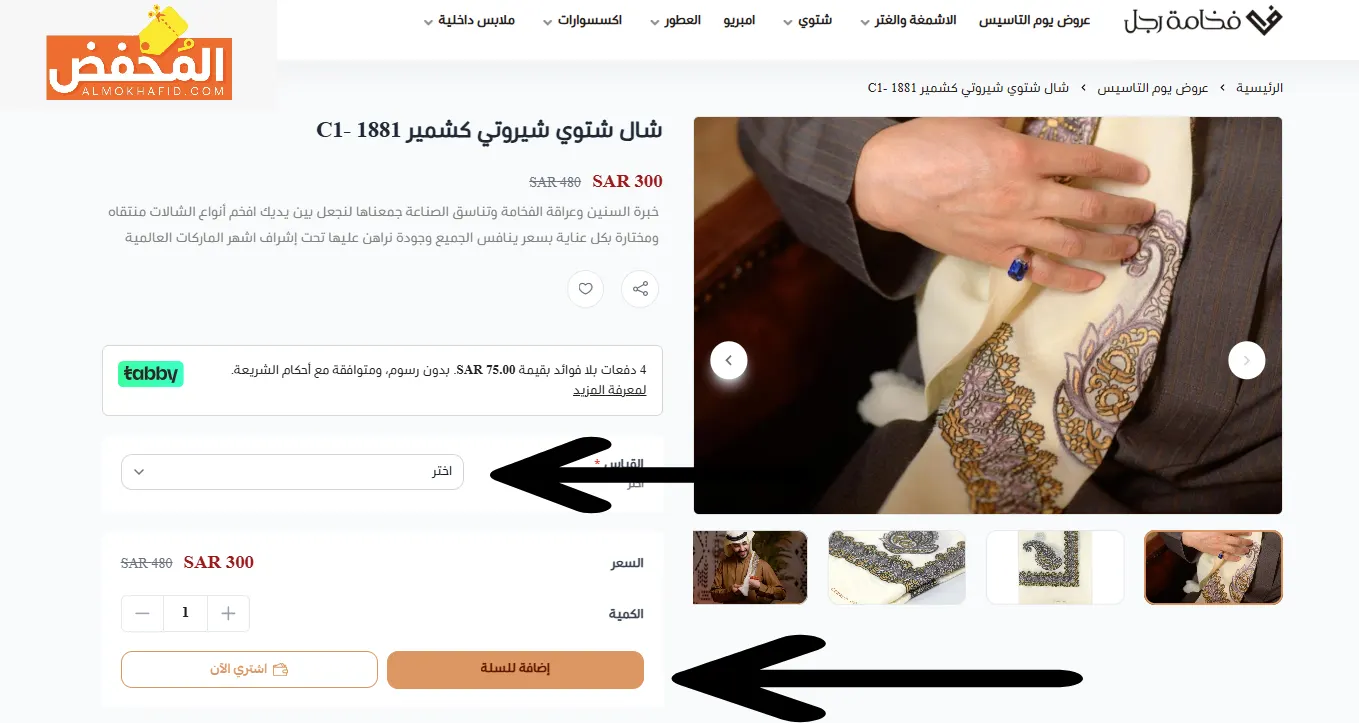Increase quantity with the plus button
The height and width of the screenshot is (723, 1359).
point(228,613)
